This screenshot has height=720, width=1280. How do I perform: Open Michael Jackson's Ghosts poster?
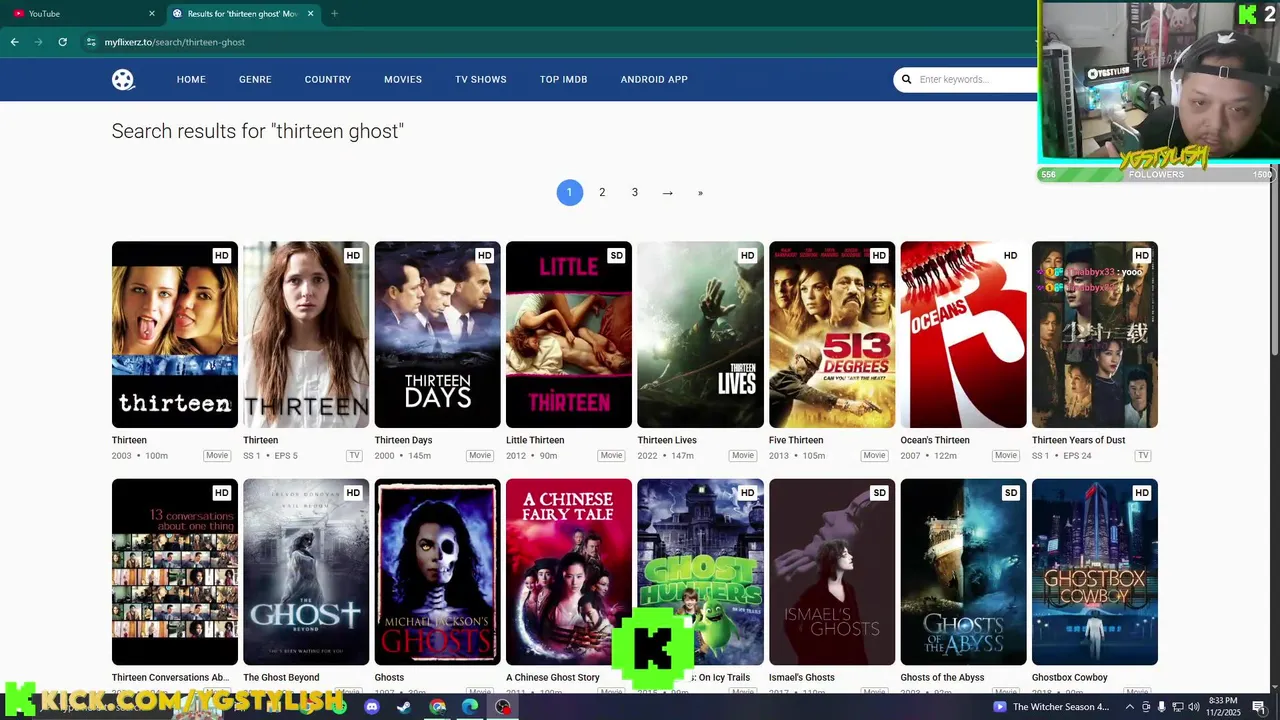point(438,572)
